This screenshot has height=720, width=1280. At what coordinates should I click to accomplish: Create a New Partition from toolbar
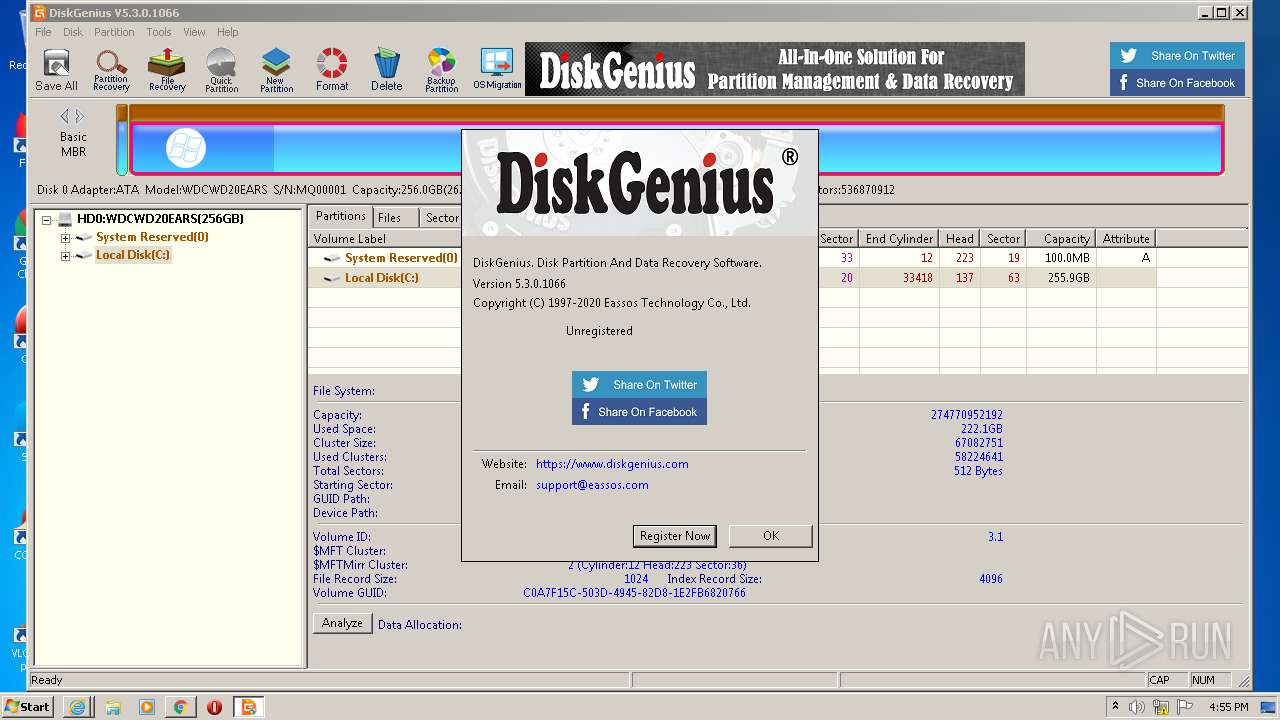point(276,69)
